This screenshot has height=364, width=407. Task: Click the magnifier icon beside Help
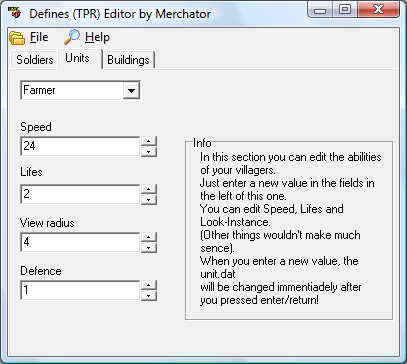click(x=72, y=37)
